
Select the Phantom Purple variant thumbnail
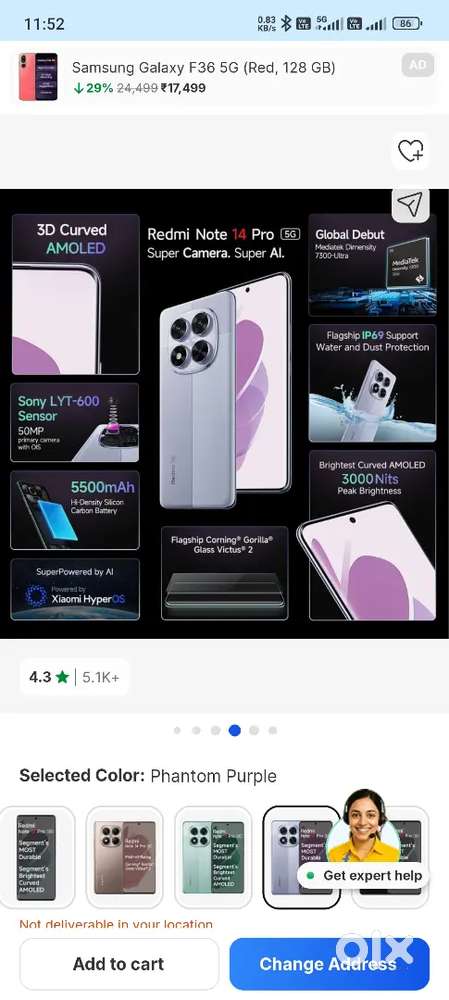point(302,857)
